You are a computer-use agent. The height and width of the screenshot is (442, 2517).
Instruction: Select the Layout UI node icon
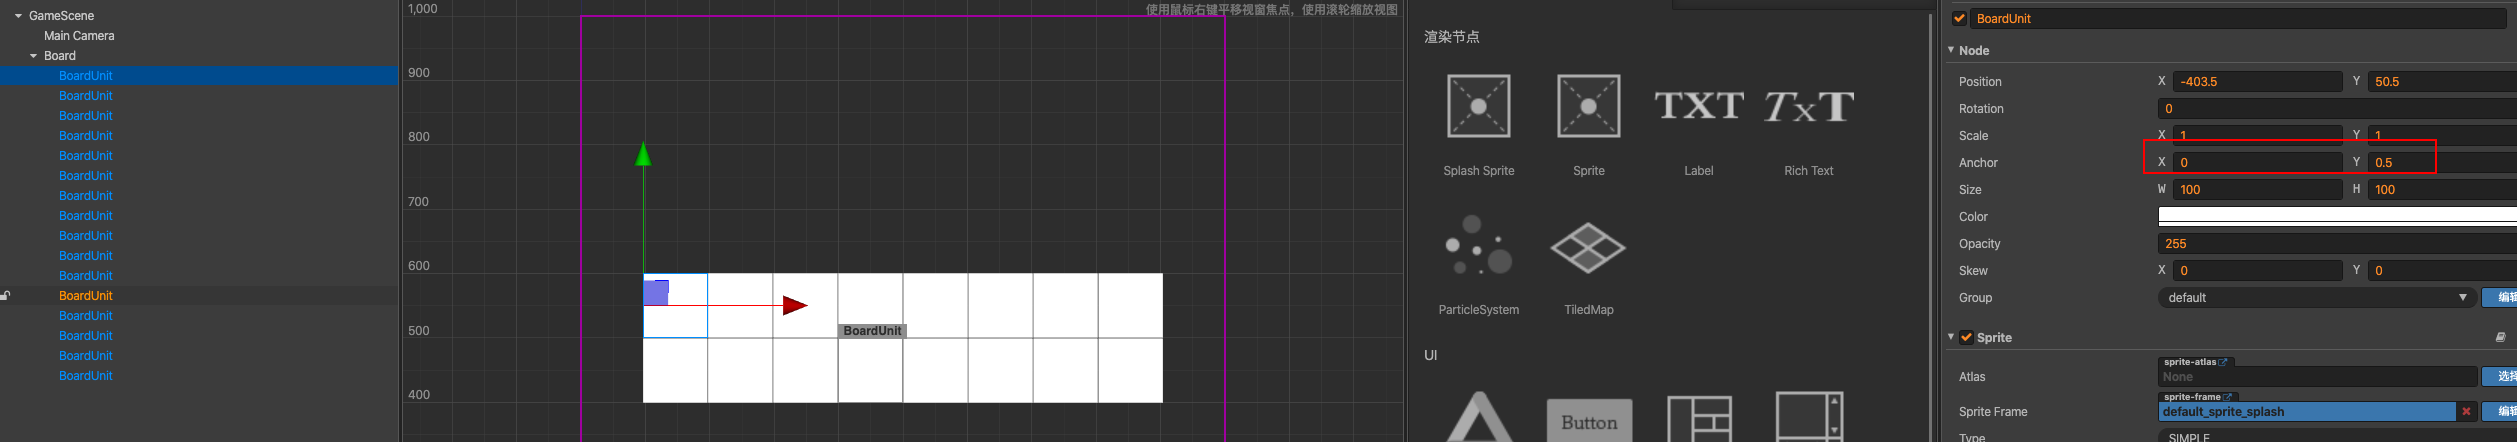(1699, 419)
